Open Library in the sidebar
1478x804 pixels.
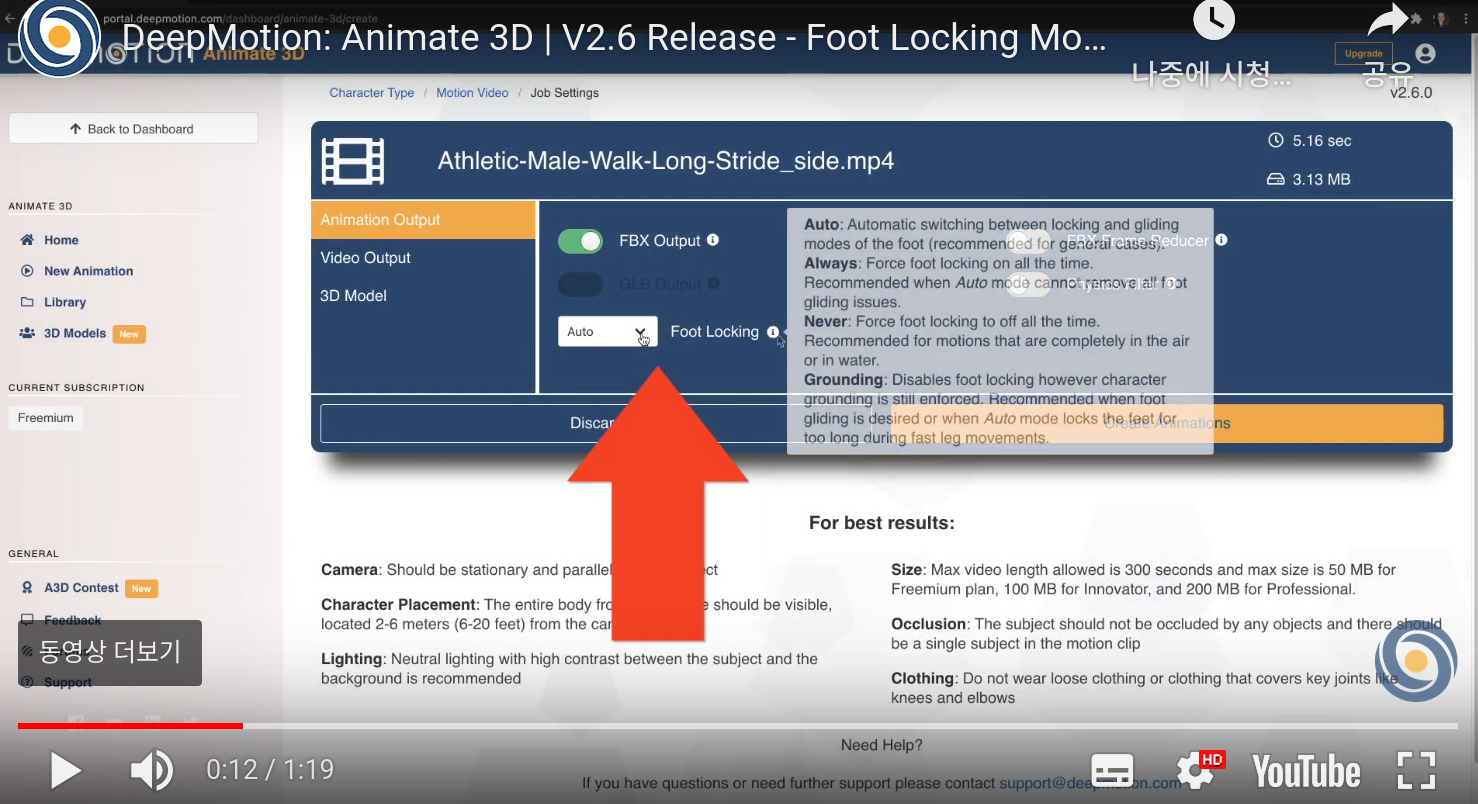click(x=65, y=302)
